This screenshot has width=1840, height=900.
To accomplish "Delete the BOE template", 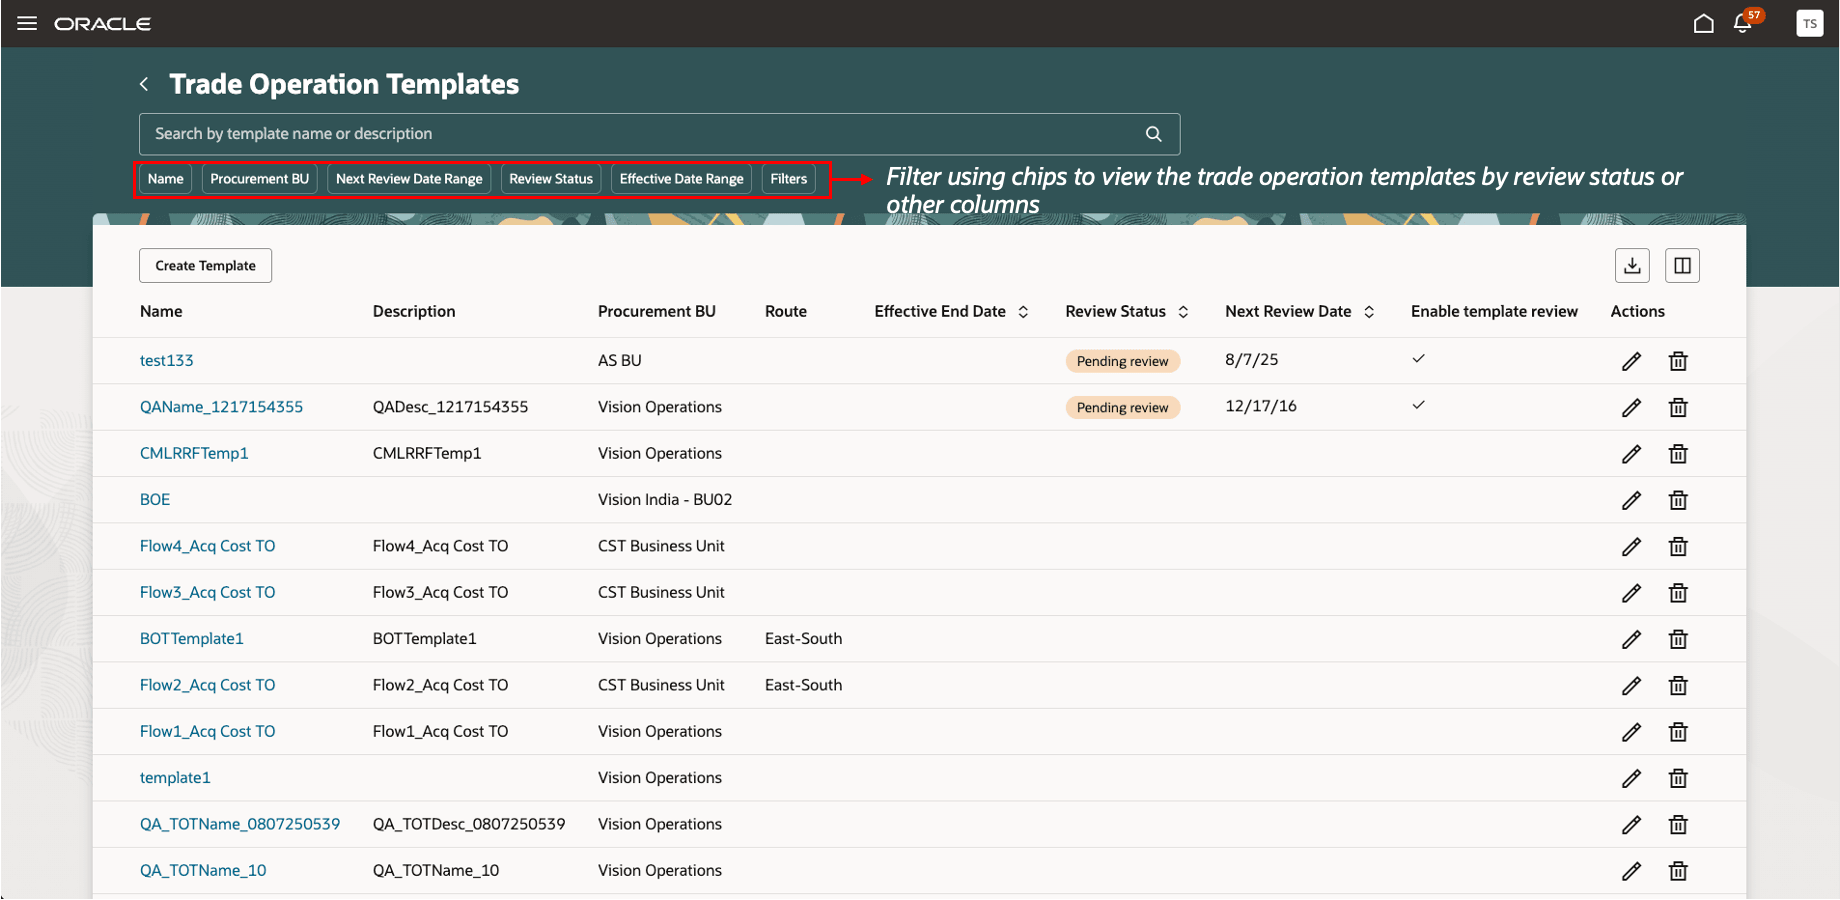I will coord(1678,500).
